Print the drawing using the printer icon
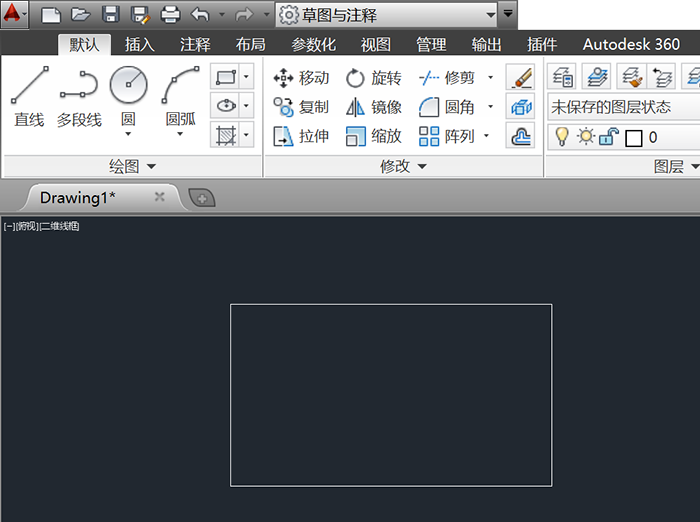Image resolution: width=700 pixels, height=522 pixels. pyautogui.click(x=170, y=15)
